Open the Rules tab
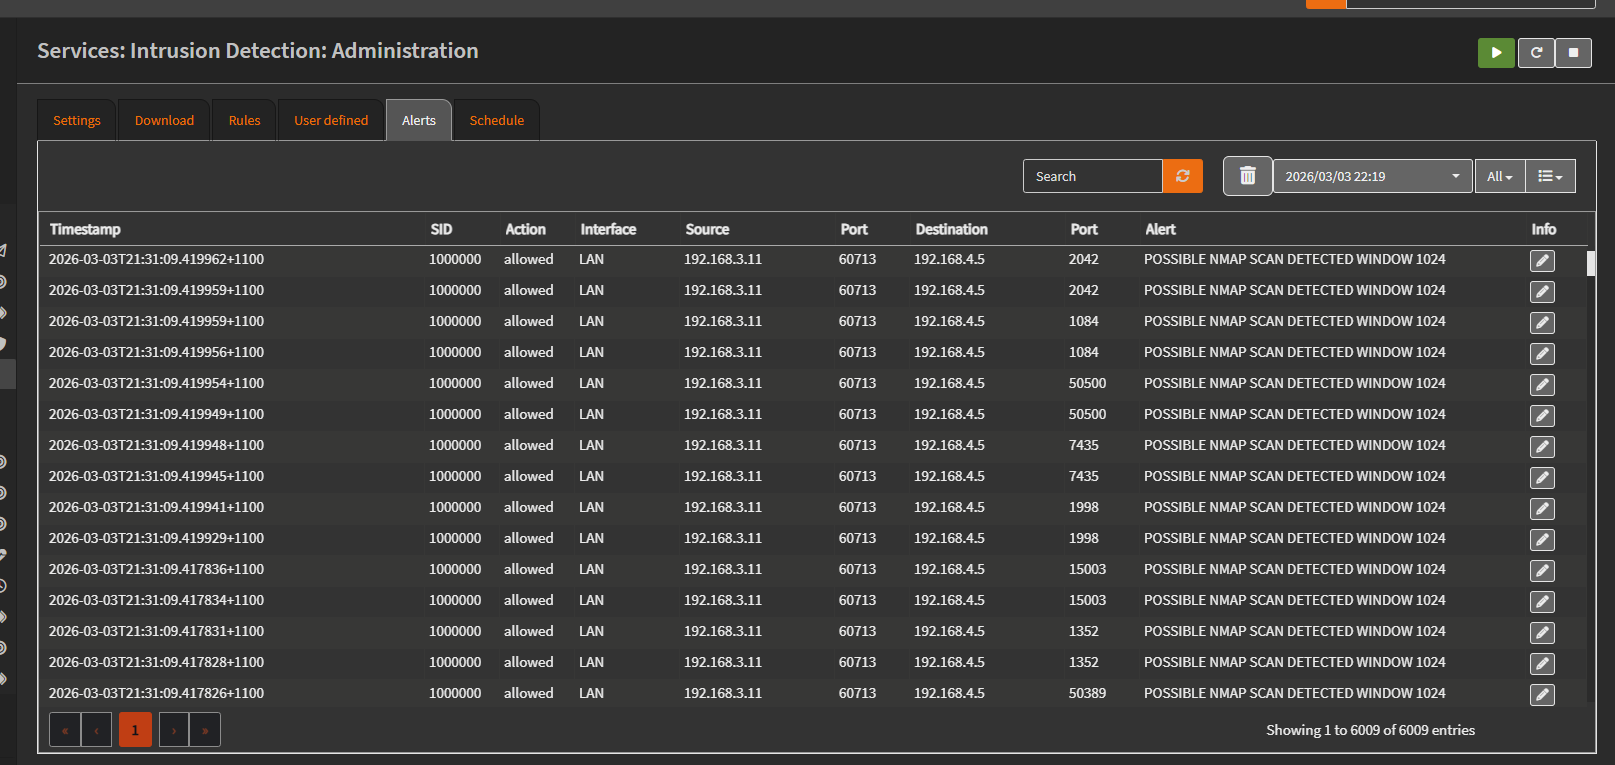Screen dimensions: 1615x765 pyautogui.click(x=244, y=121)
